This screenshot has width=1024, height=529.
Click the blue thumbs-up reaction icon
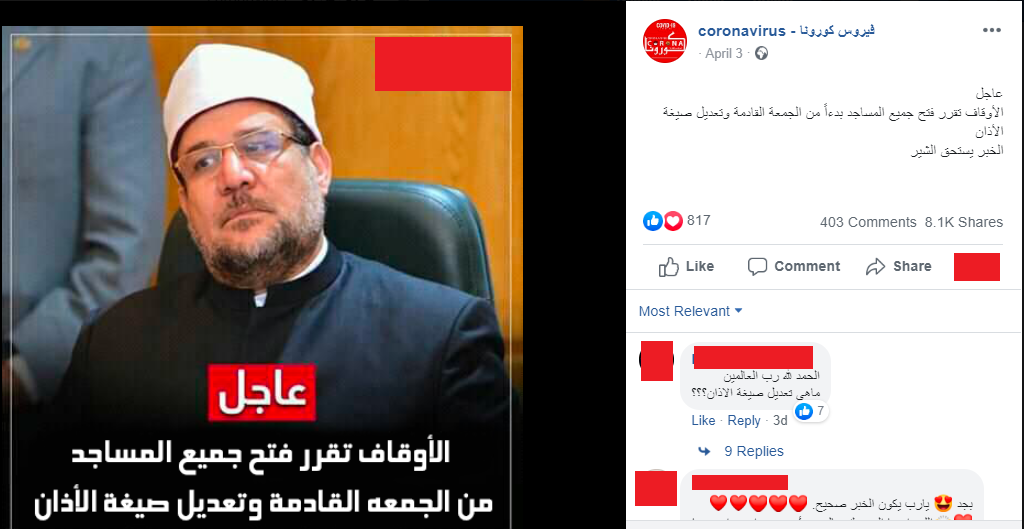[653, 221]
